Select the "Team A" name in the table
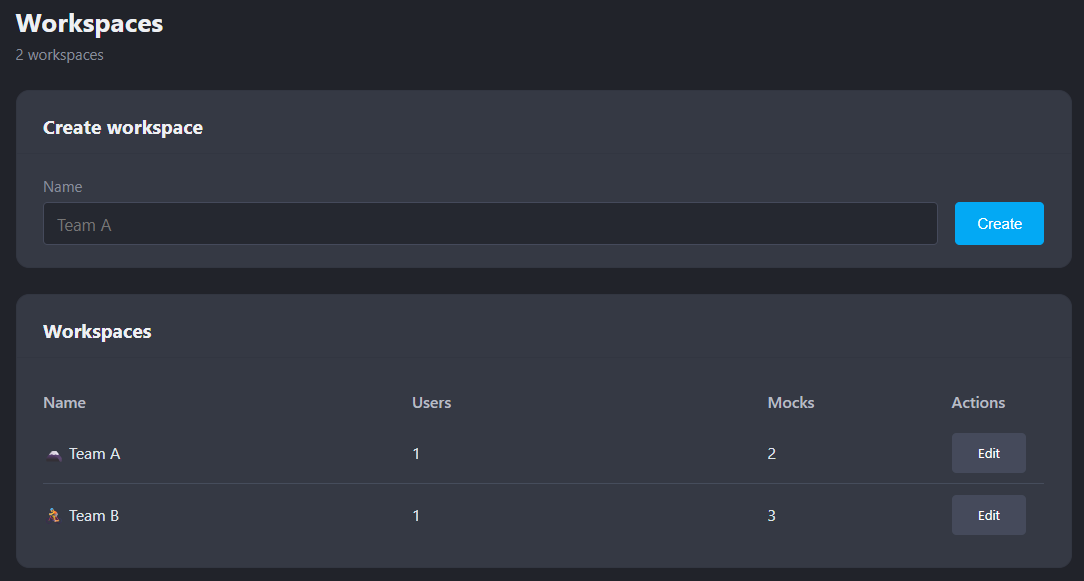 [x=95, y=454]
